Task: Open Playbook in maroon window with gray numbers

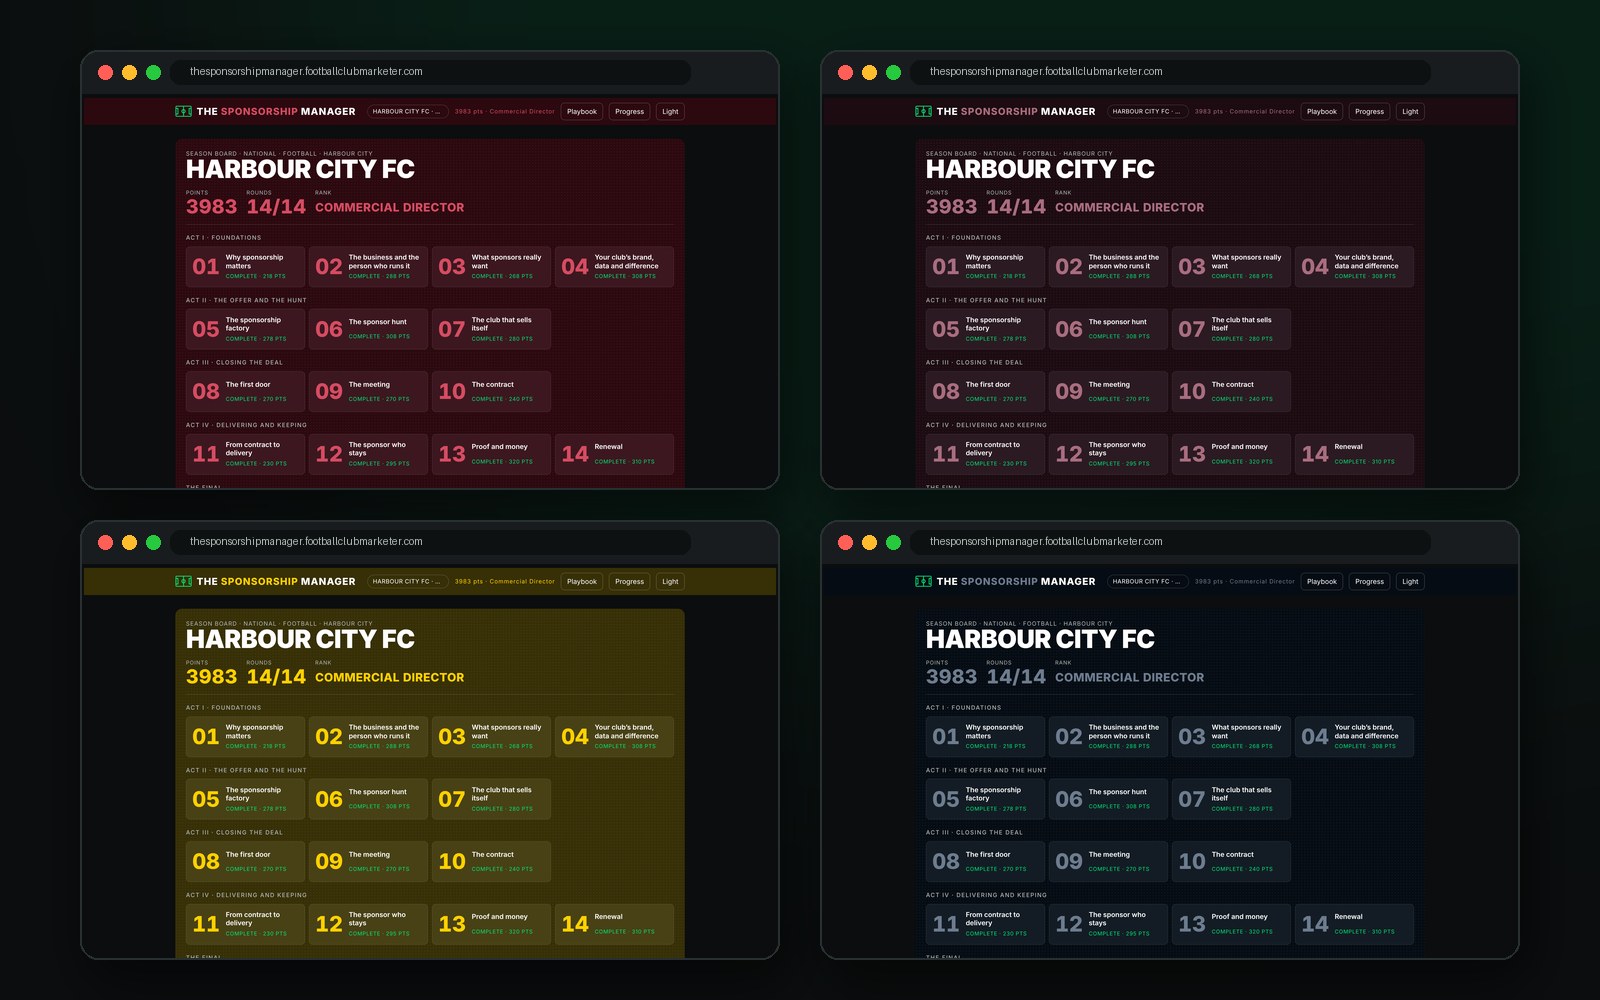Action: coord(1322,111)
